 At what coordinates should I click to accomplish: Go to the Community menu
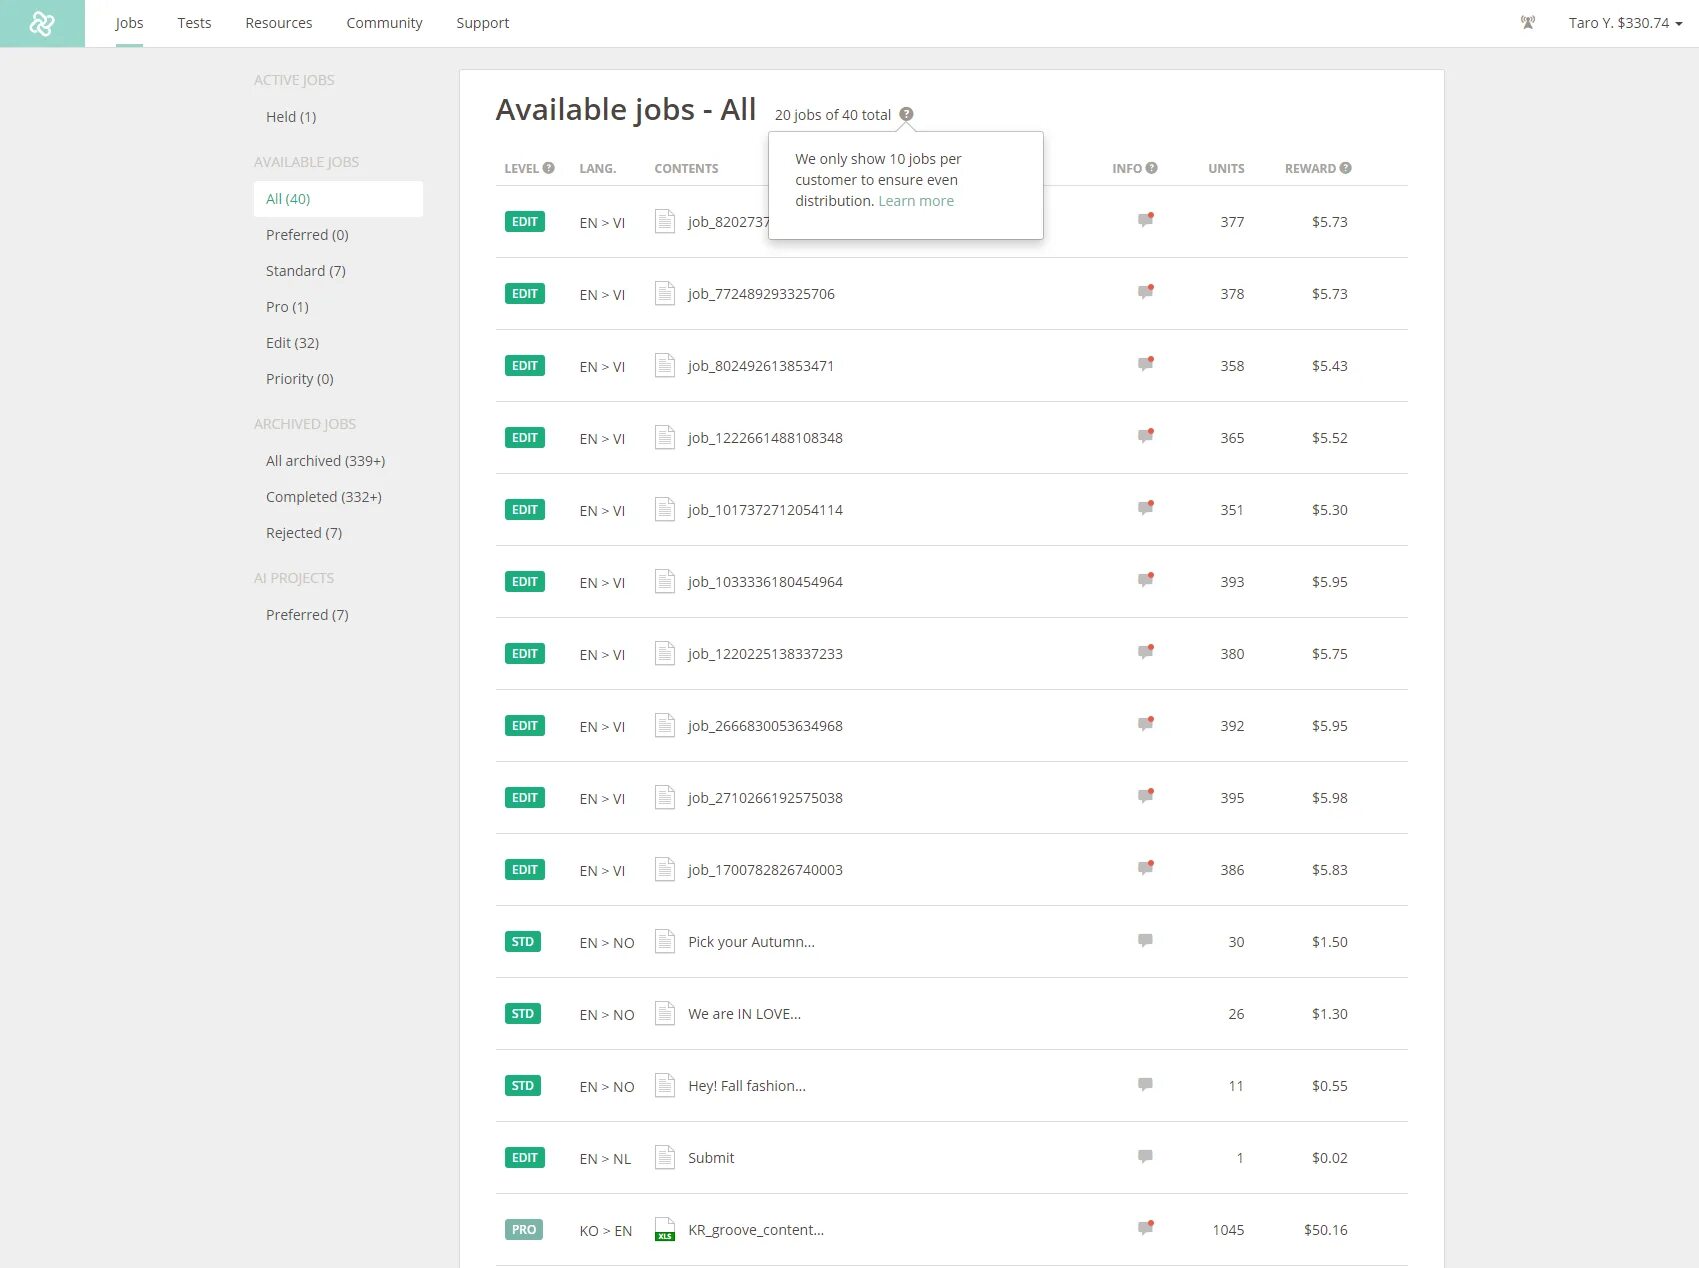tap(384, 23)
